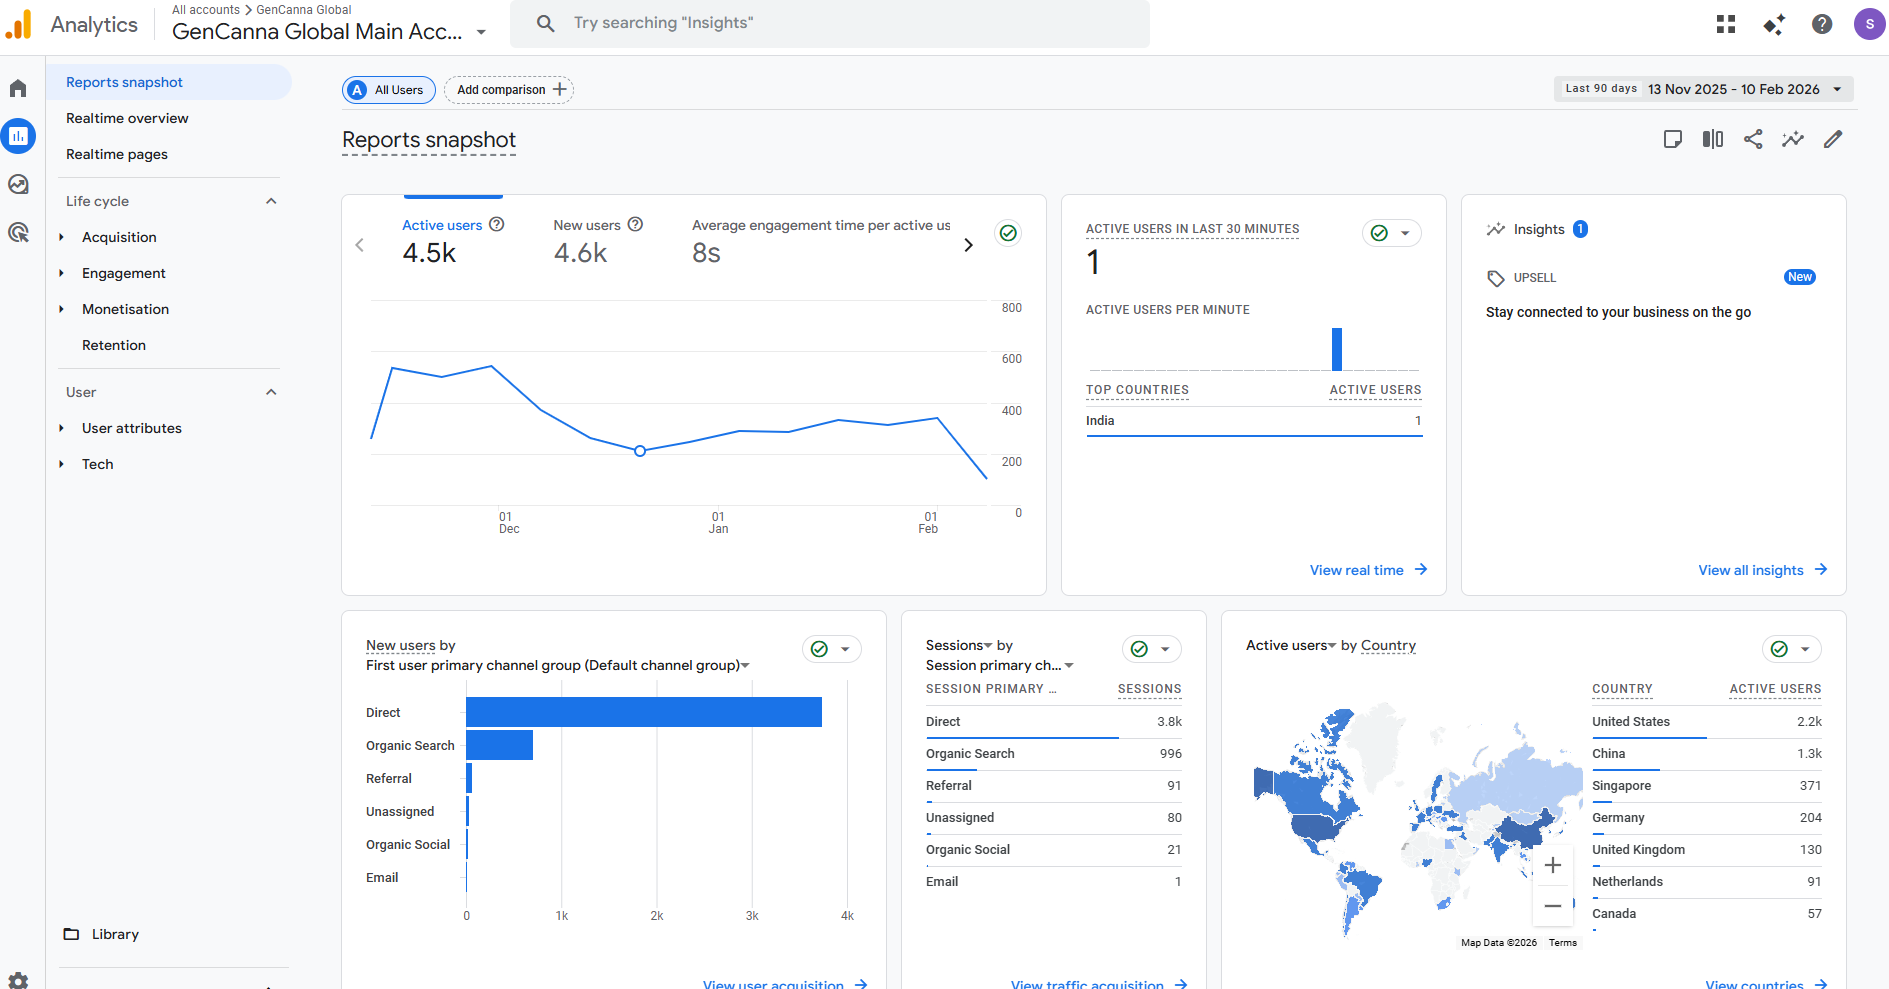
Task: Open the Advertising icon in sidebar rail
Action: tap(18, 233)
